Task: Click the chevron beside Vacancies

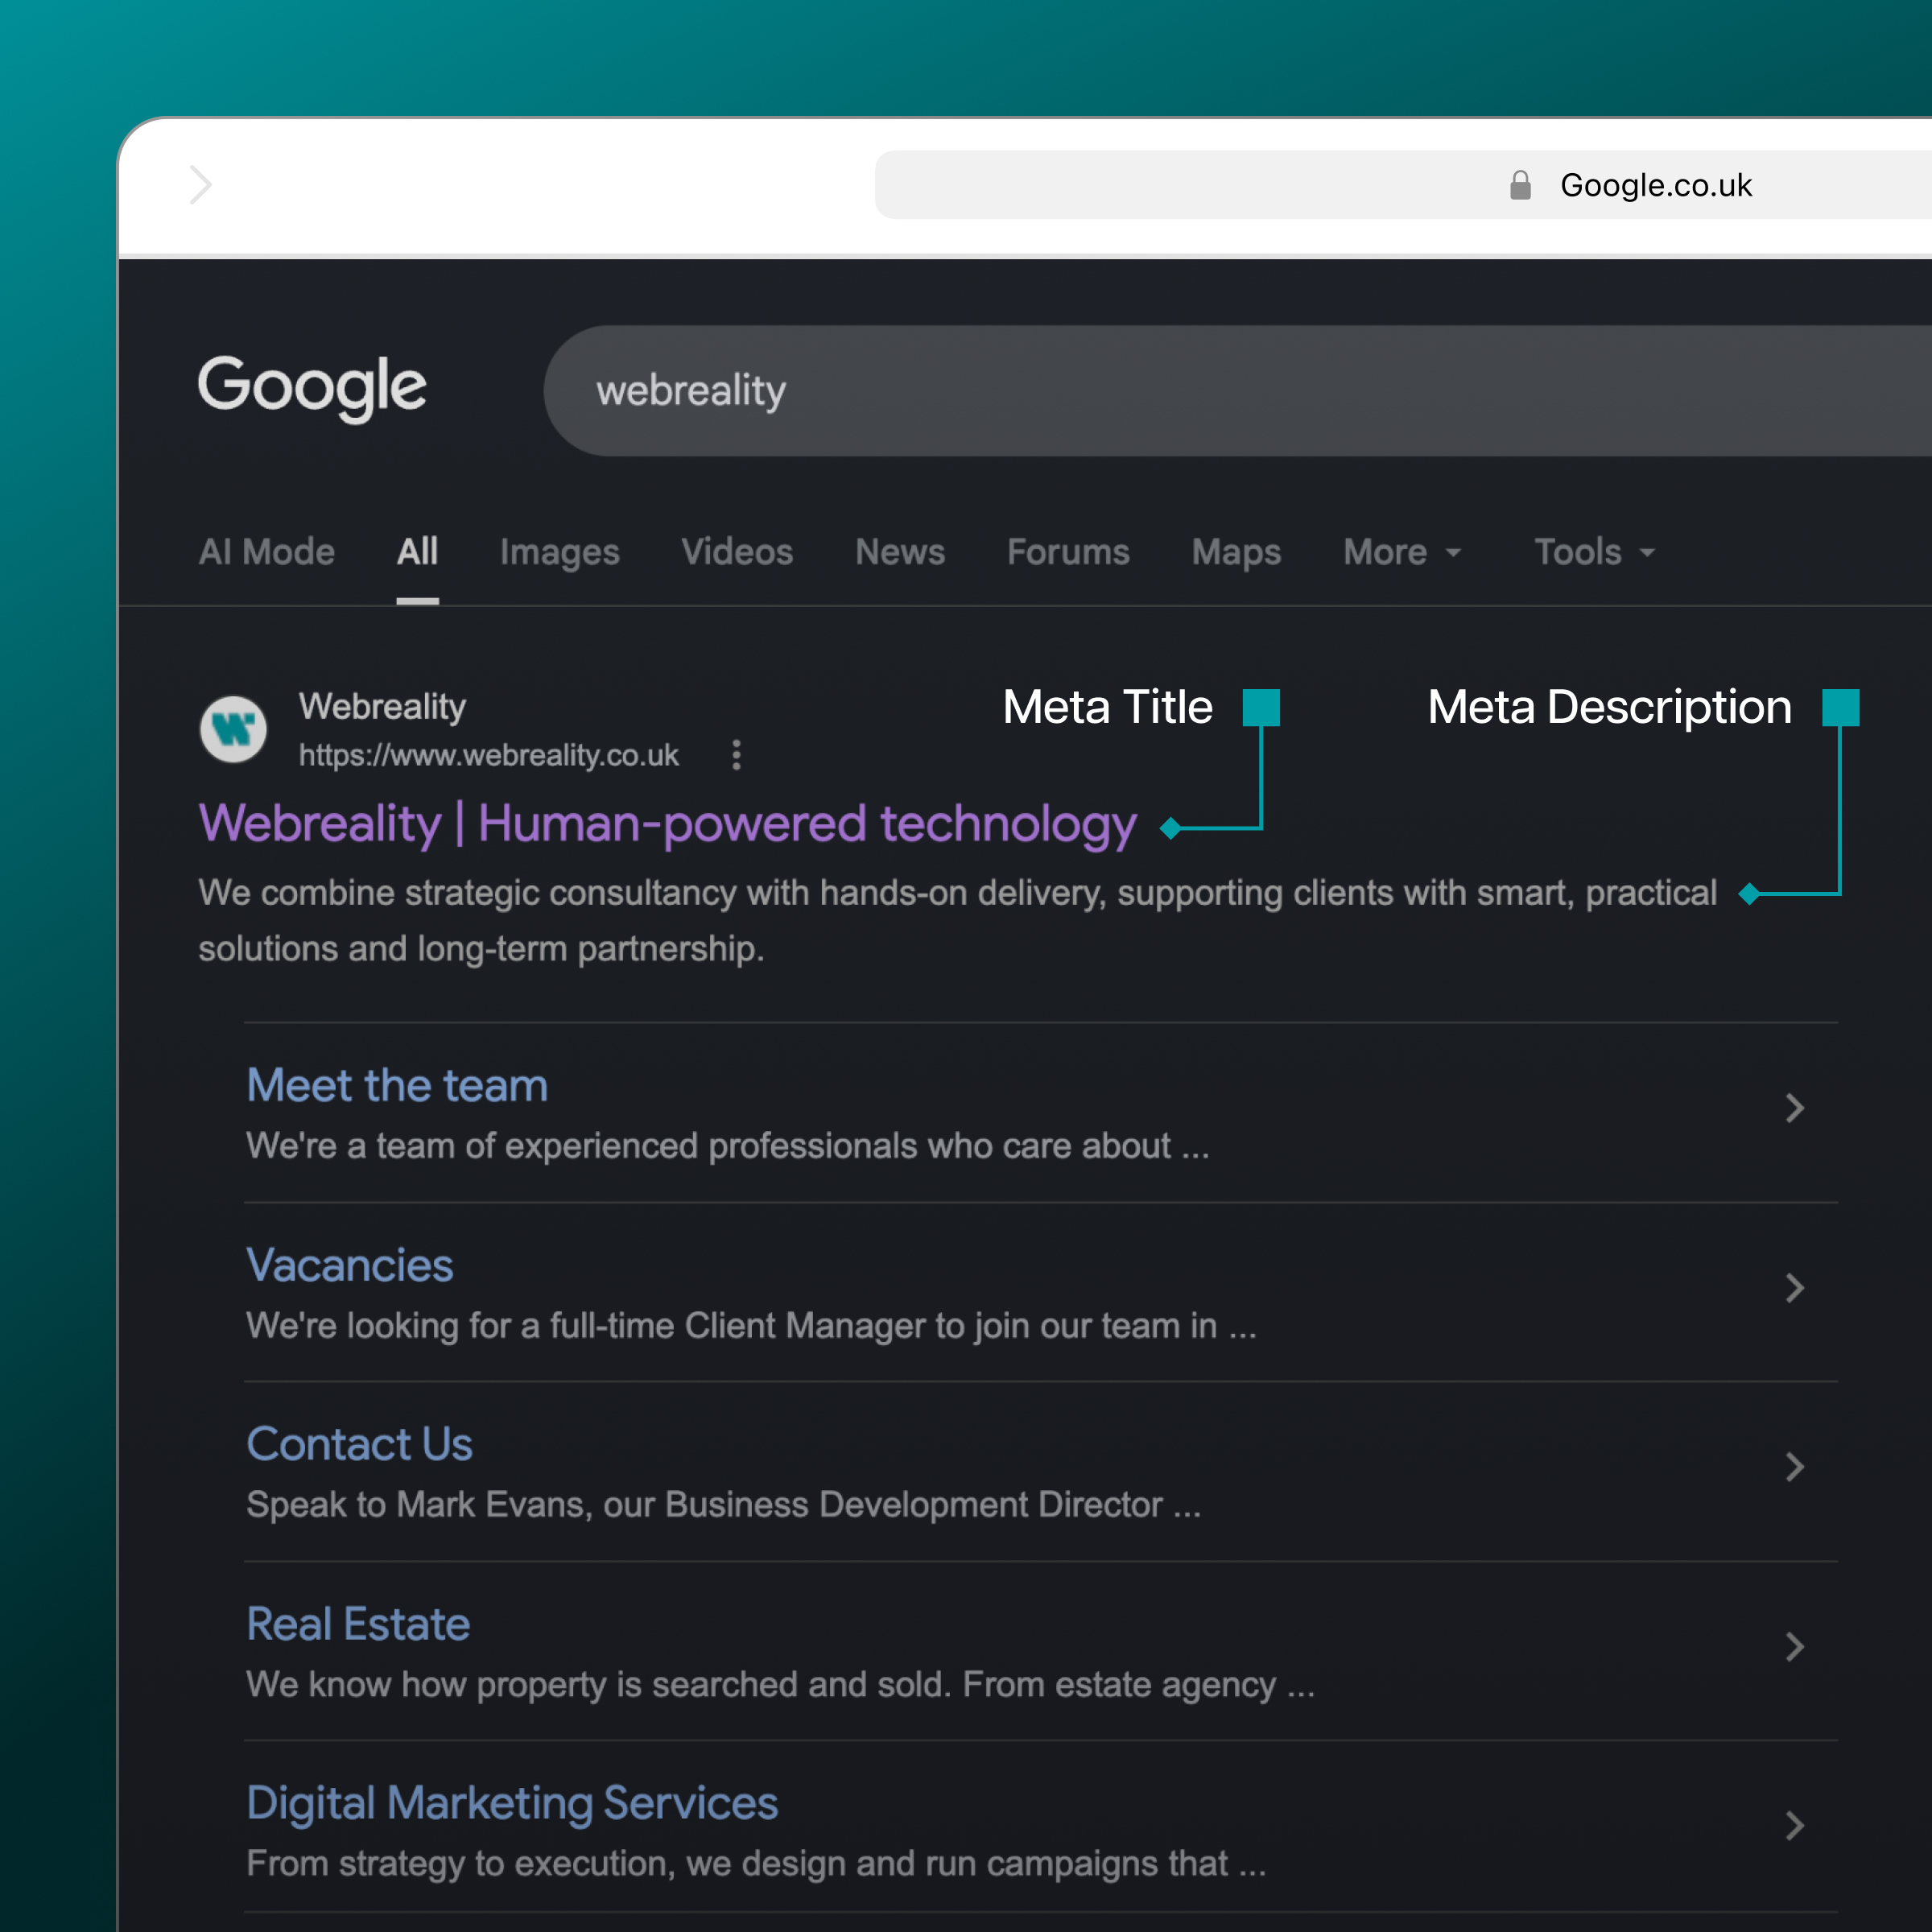Action: (x=1795, y=1288)
